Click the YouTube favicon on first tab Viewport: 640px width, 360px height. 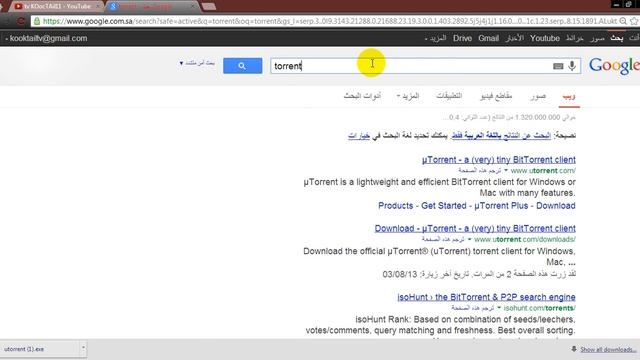pos(18,6)
